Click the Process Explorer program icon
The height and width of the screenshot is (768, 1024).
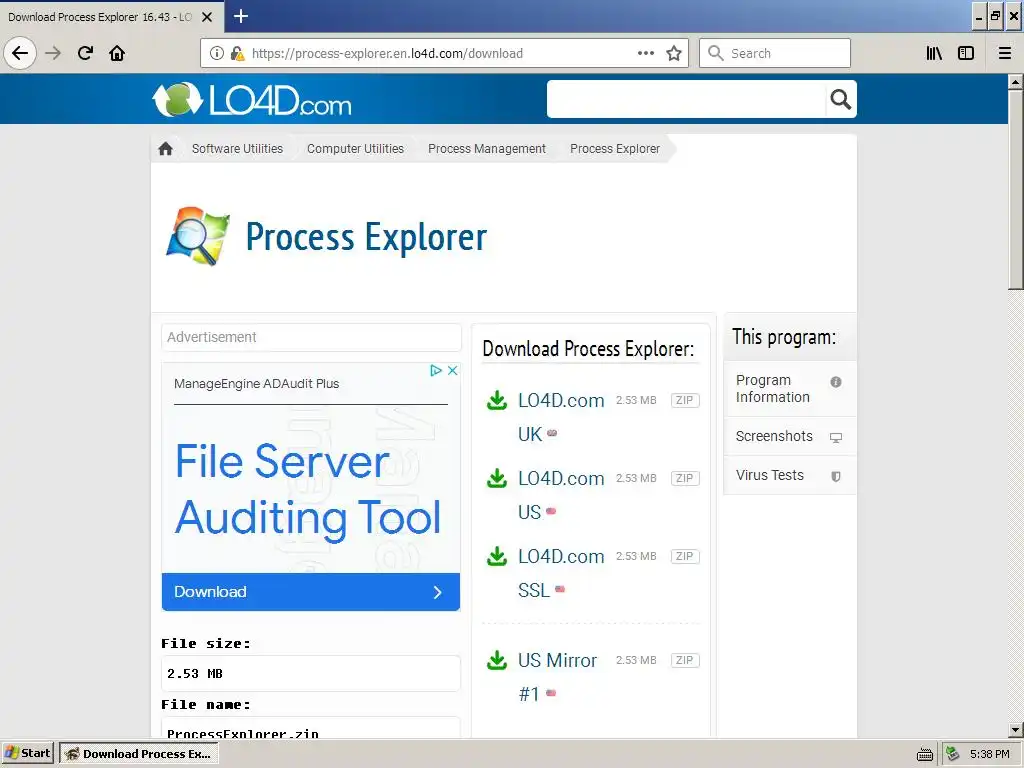(x=197, y=236)
